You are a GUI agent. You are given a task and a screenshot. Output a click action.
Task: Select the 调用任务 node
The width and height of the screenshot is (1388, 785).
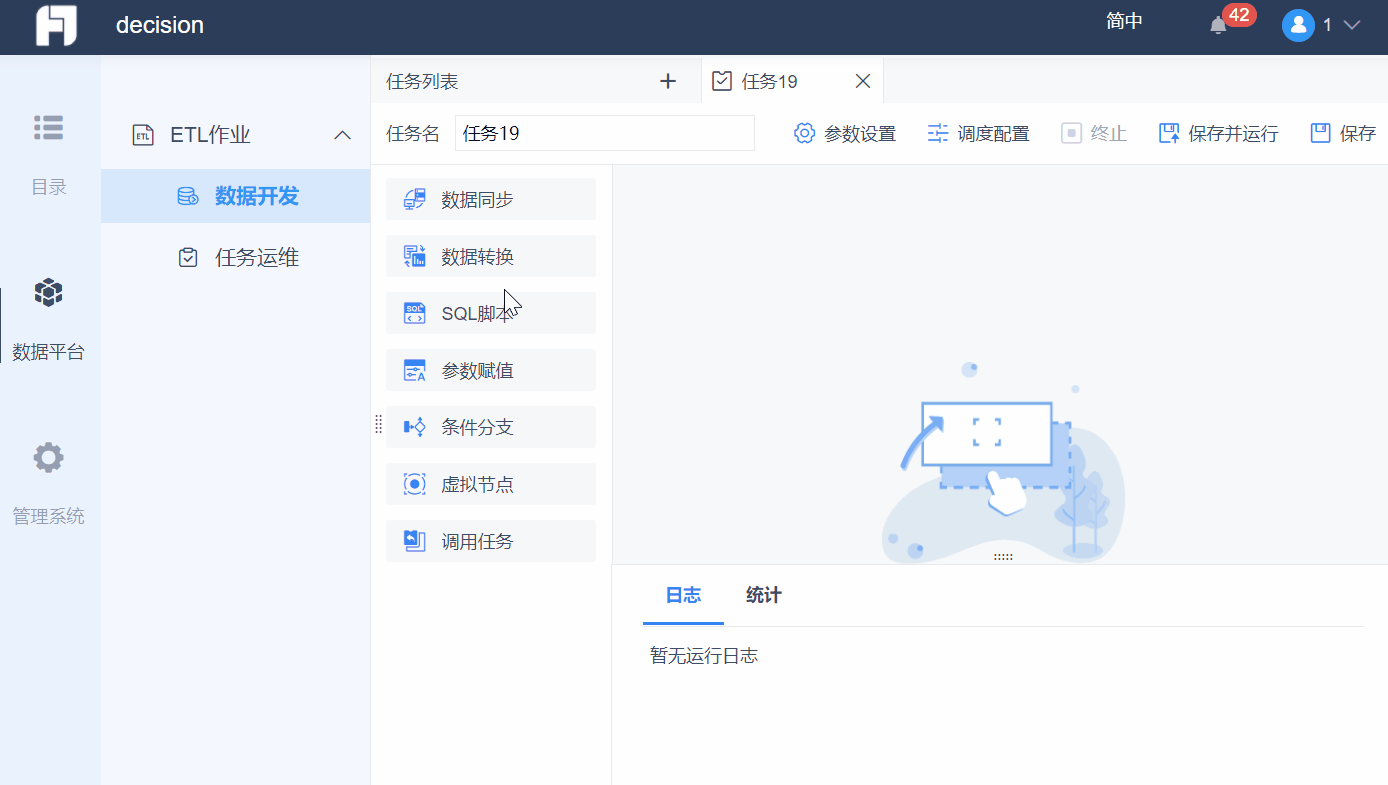click(x=491, y=541)
